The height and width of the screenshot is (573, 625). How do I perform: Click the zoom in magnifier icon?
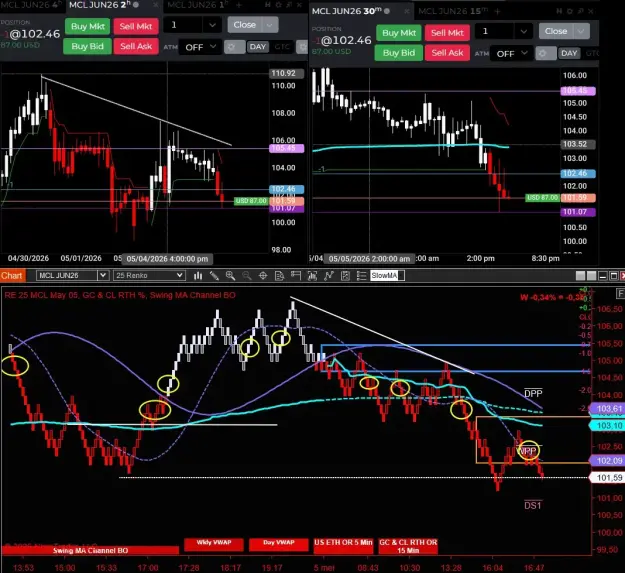(x=230, y=275)
